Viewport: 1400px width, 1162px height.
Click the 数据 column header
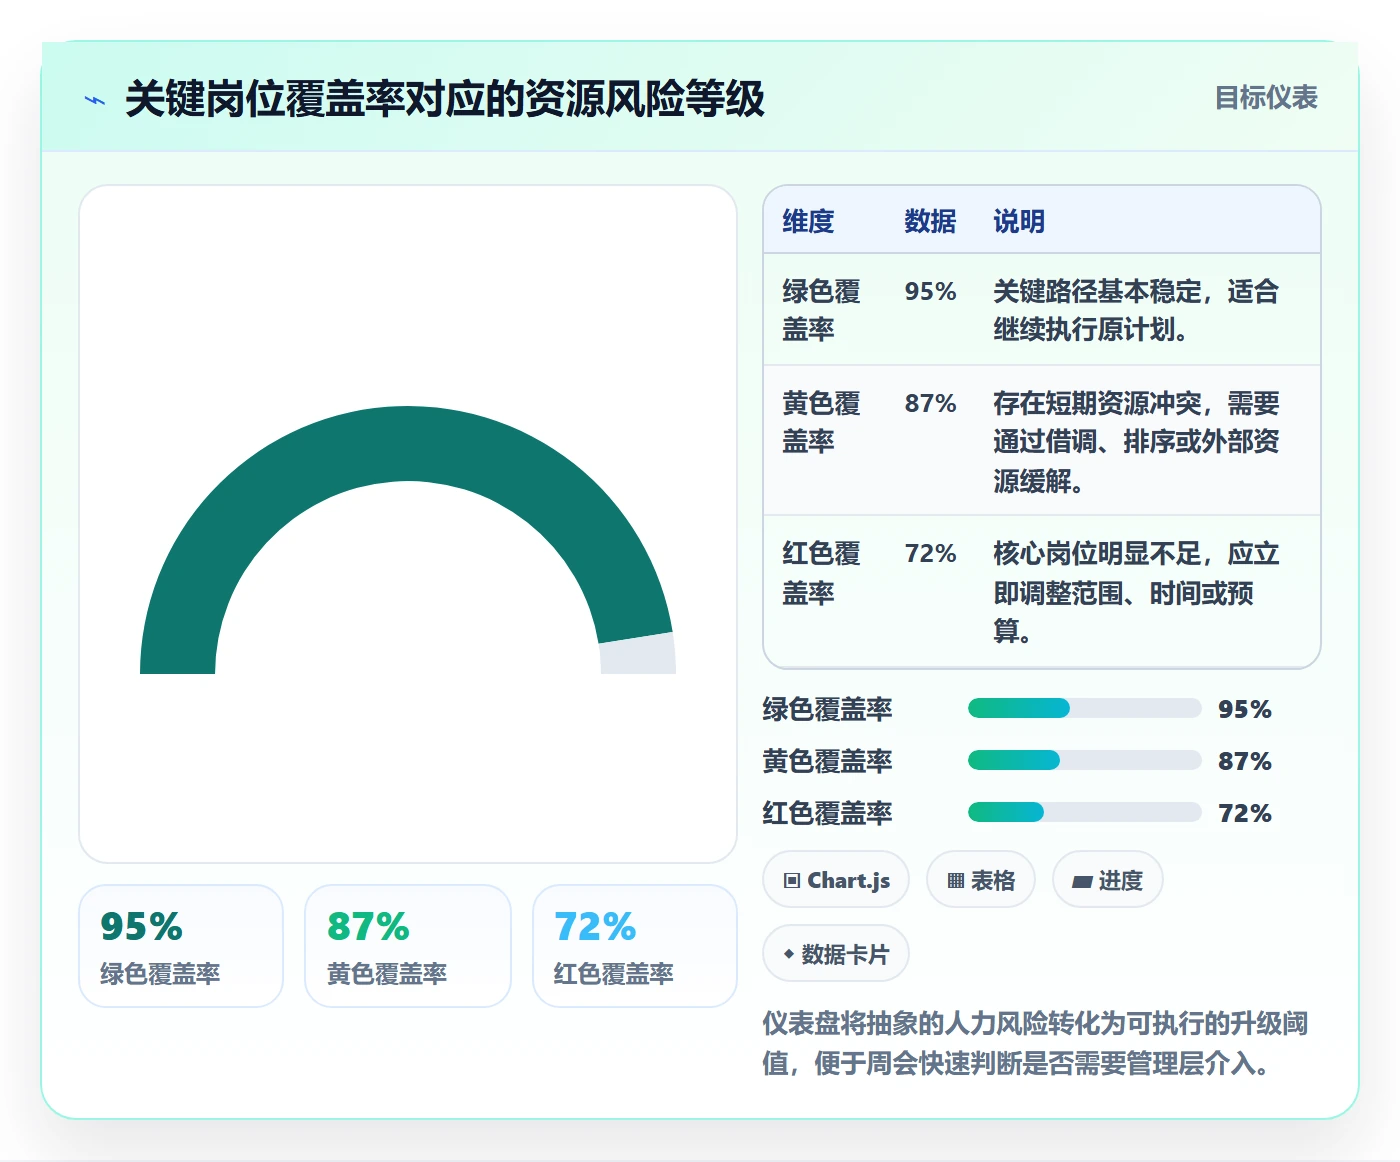point(930,221)
